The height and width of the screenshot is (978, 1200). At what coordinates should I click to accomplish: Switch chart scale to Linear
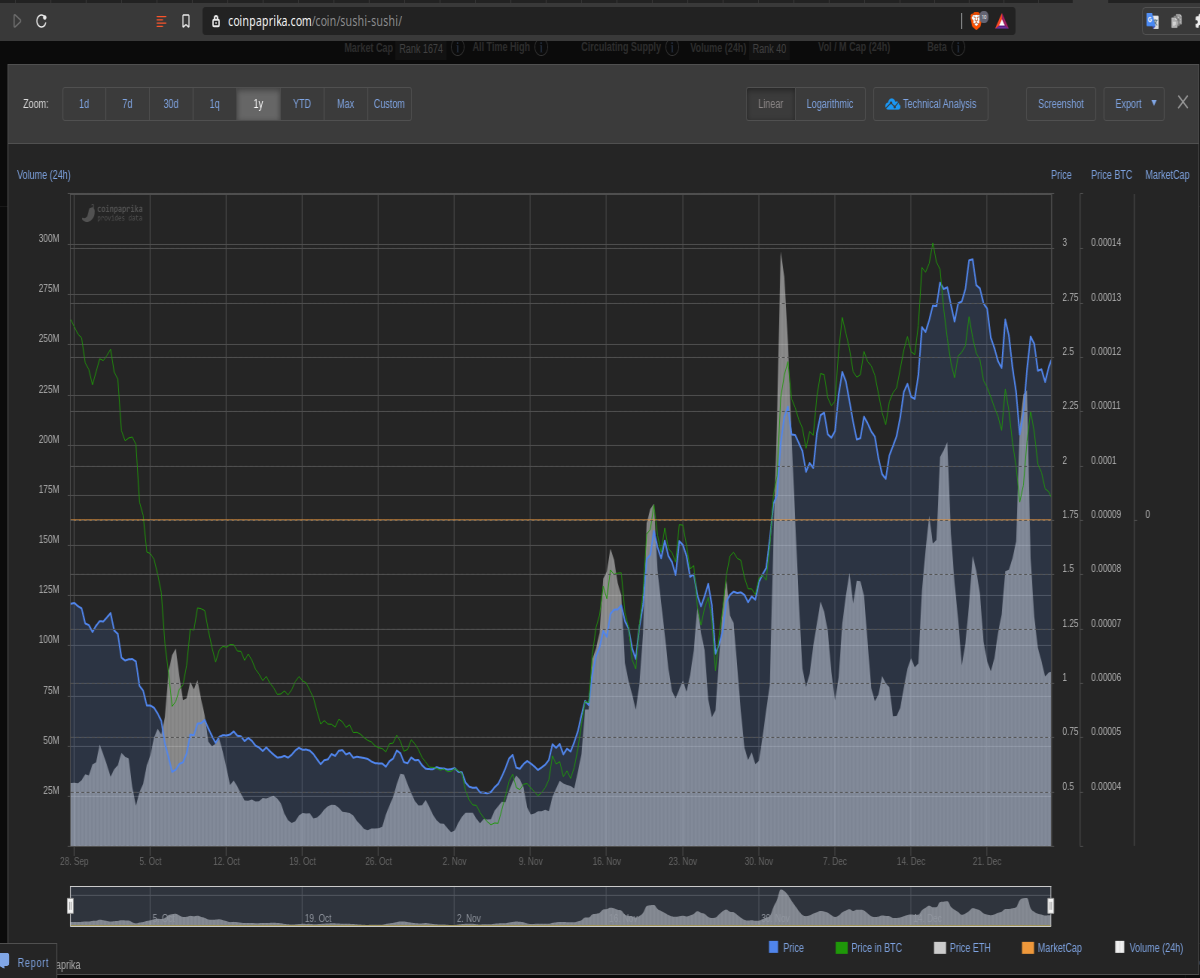point(771,104)
